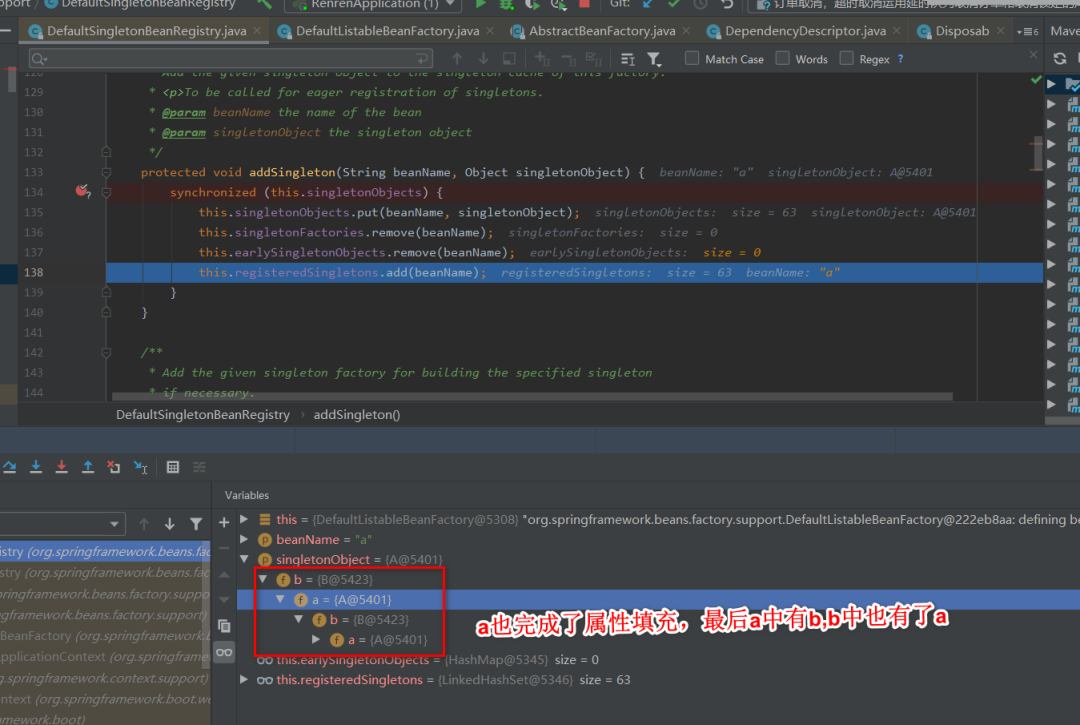Click Force Step Into red arrow icon
1080x725 pixels.
click(x=62, y=467)
